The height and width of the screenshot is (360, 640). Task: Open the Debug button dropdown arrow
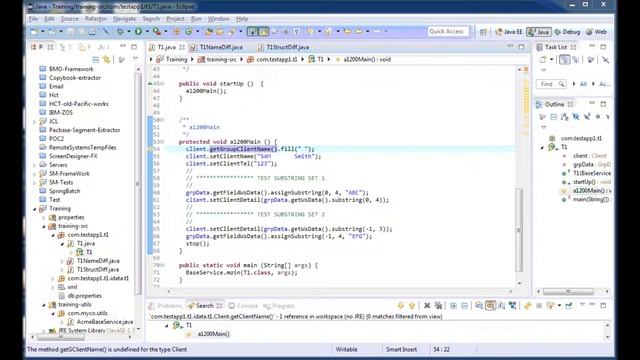pyautogui.click(x=129, y=31)
